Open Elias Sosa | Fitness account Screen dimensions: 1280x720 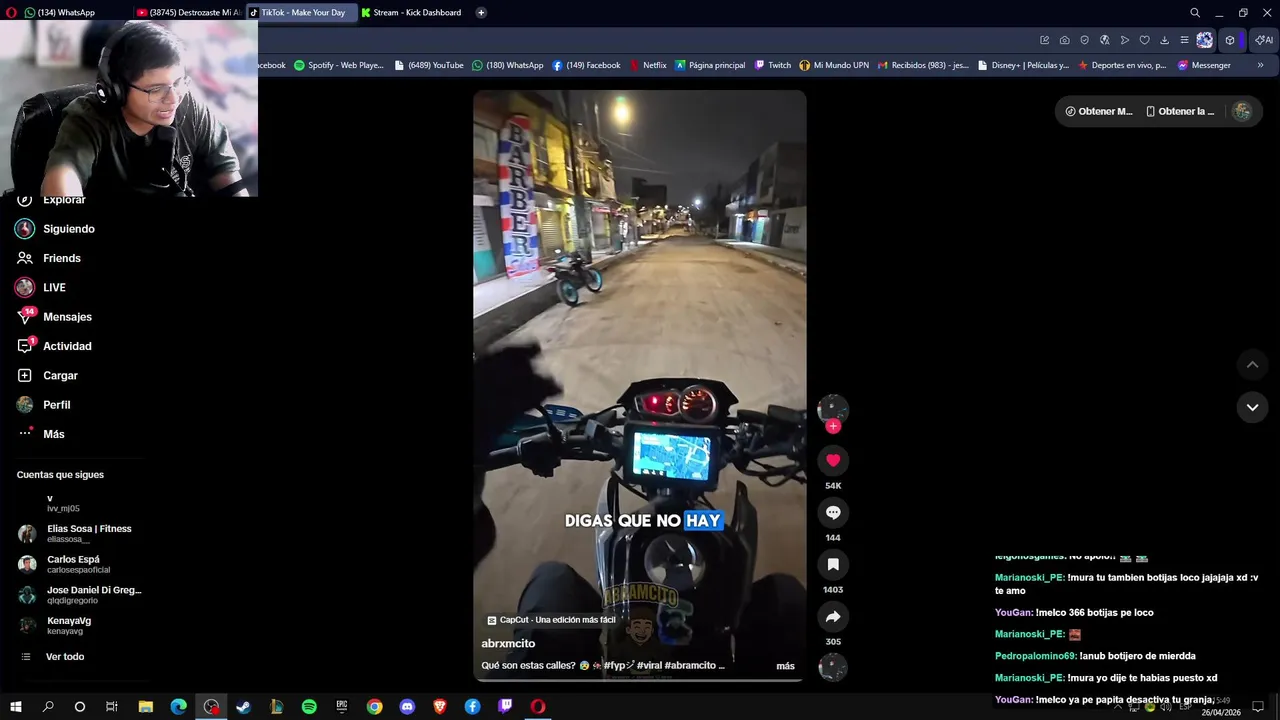coord(80,534)
